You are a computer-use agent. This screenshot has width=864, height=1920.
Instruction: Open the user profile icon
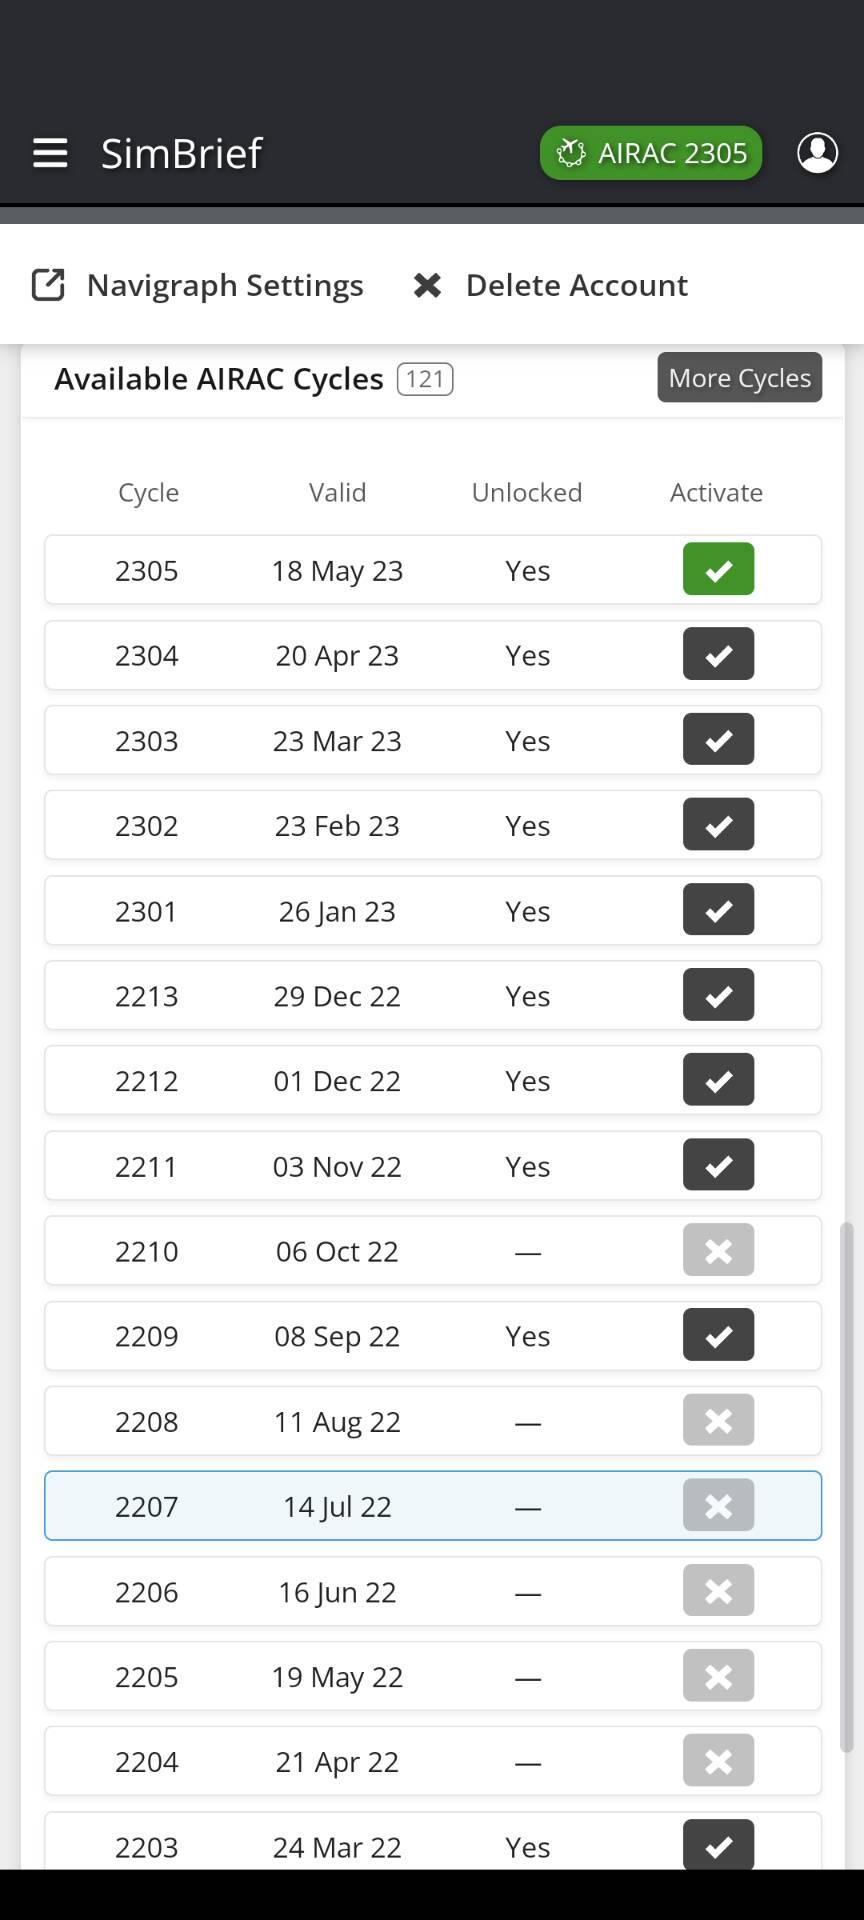pos(817,153)
